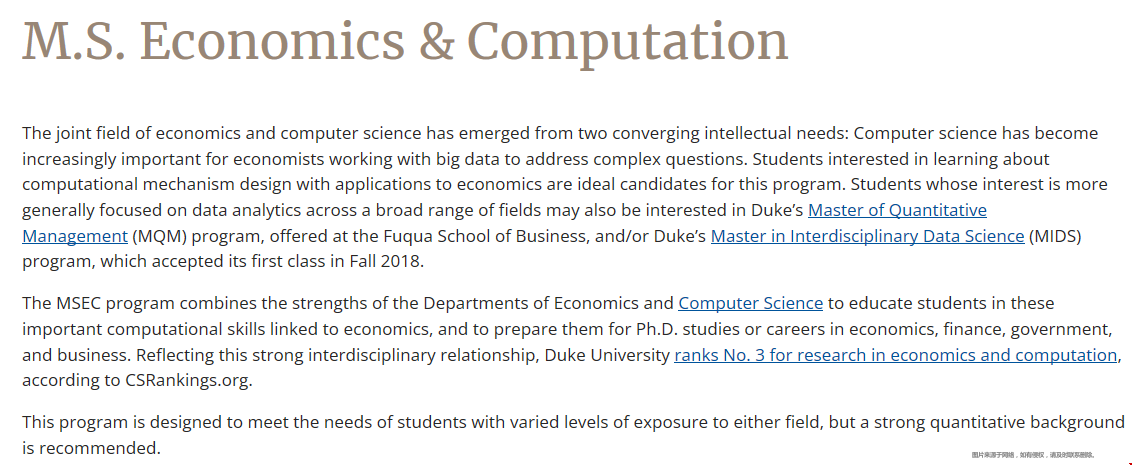
Task: Click the (MQM) abbreviation text
Action: coord(159,236)
